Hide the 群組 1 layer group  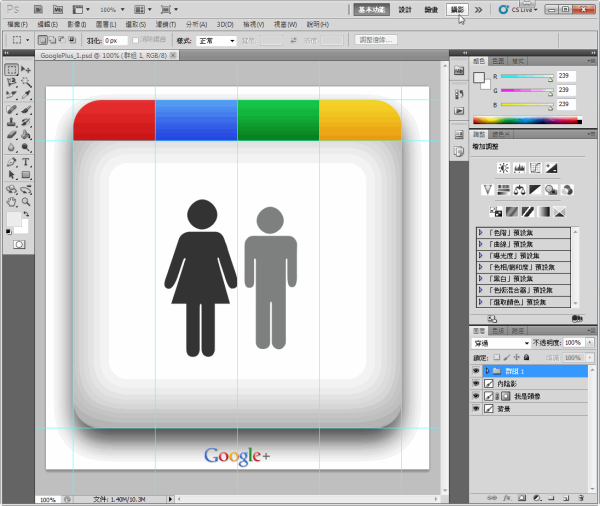pos(476,370)
